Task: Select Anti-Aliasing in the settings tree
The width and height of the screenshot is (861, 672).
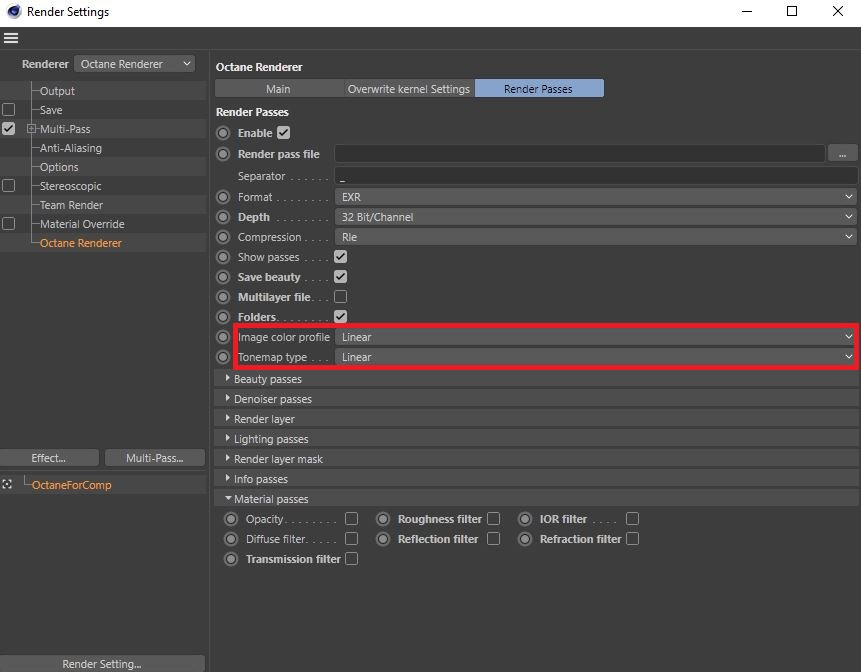Action: (71, 148)
